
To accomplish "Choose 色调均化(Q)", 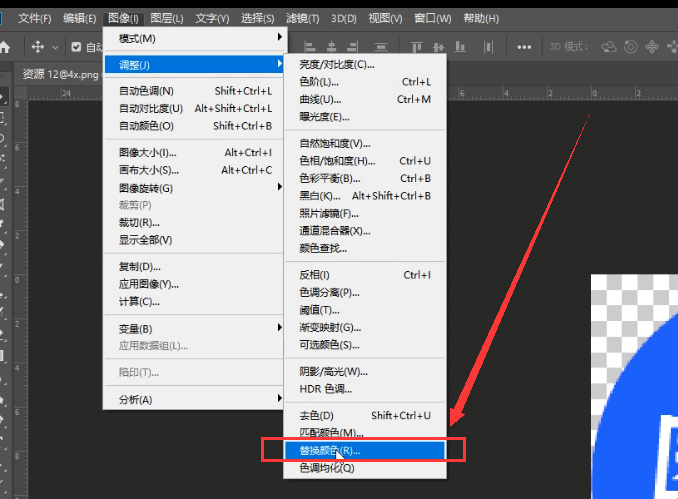I will (x=365, y=468).
